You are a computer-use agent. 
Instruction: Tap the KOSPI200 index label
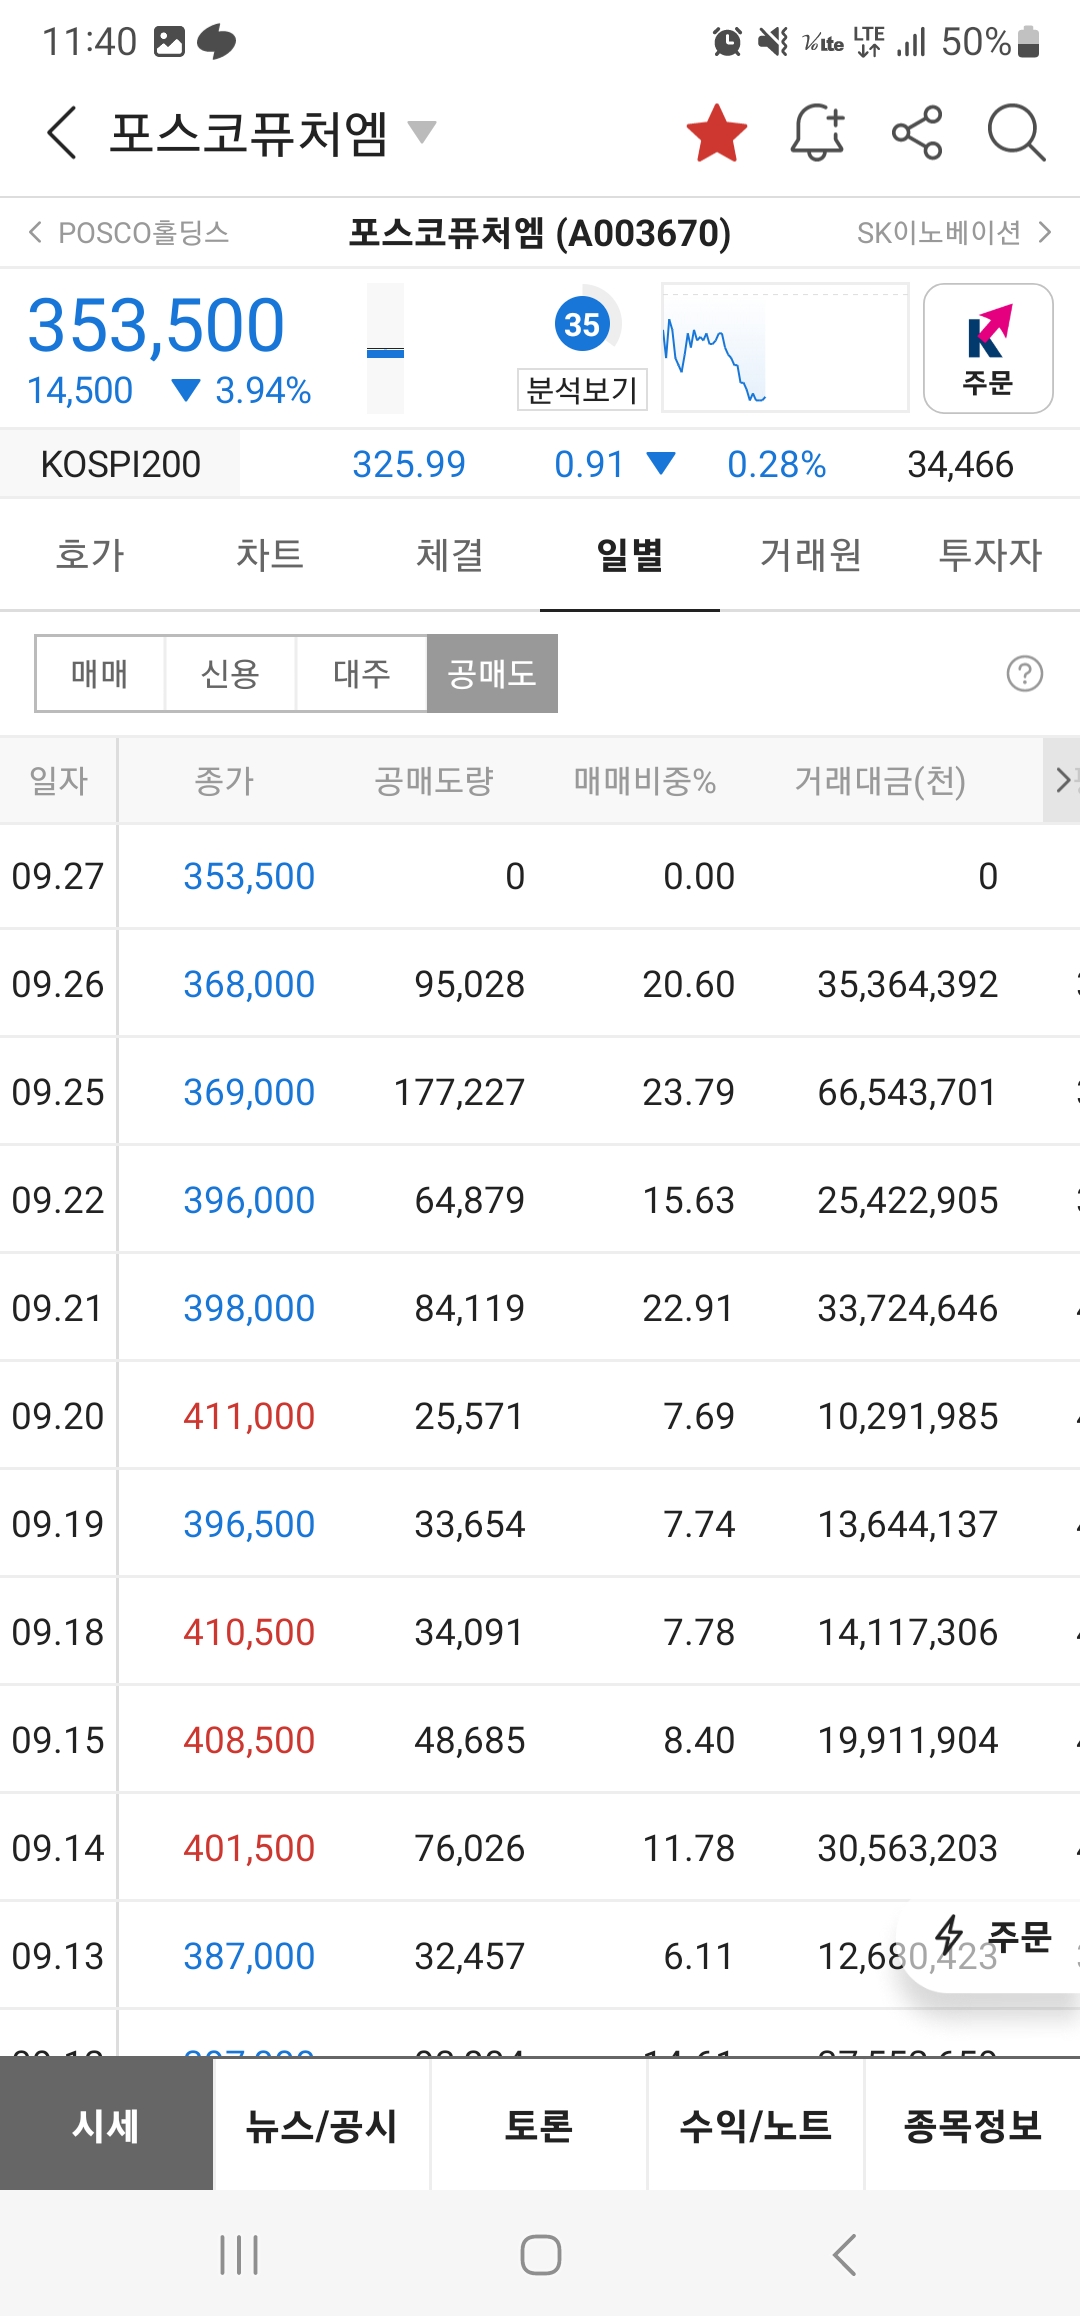pyautogui.click(x=120, y=464)
